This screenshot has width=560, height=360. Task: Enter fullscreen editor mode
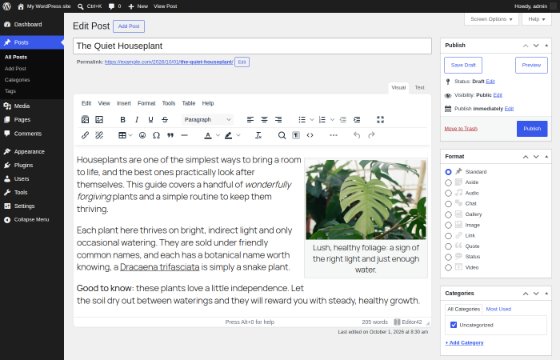[x=380, y=120]
